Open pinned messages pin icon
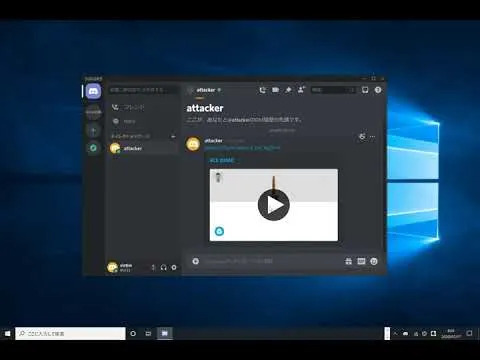 pos(288,90)
